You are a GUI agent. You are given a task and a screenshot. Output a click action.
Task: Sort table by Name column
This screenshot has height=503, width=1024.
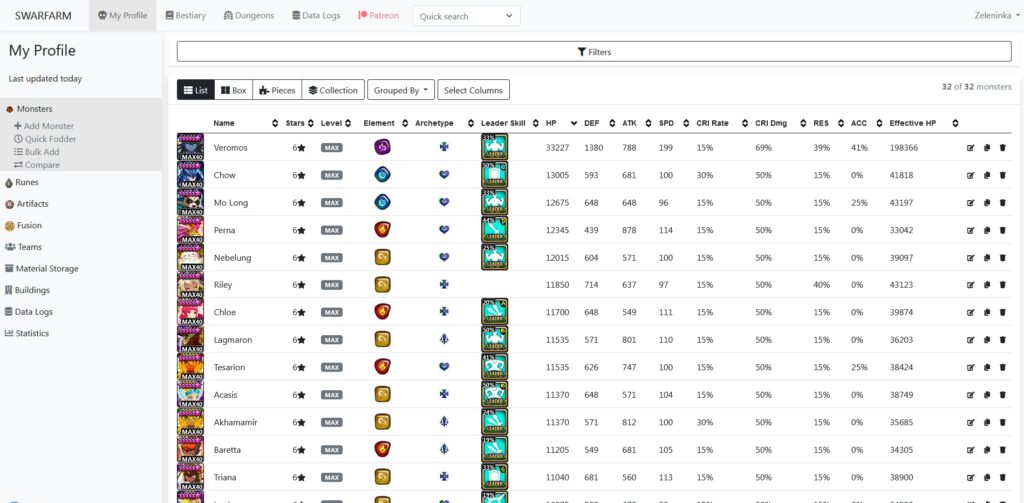(245, 123)
